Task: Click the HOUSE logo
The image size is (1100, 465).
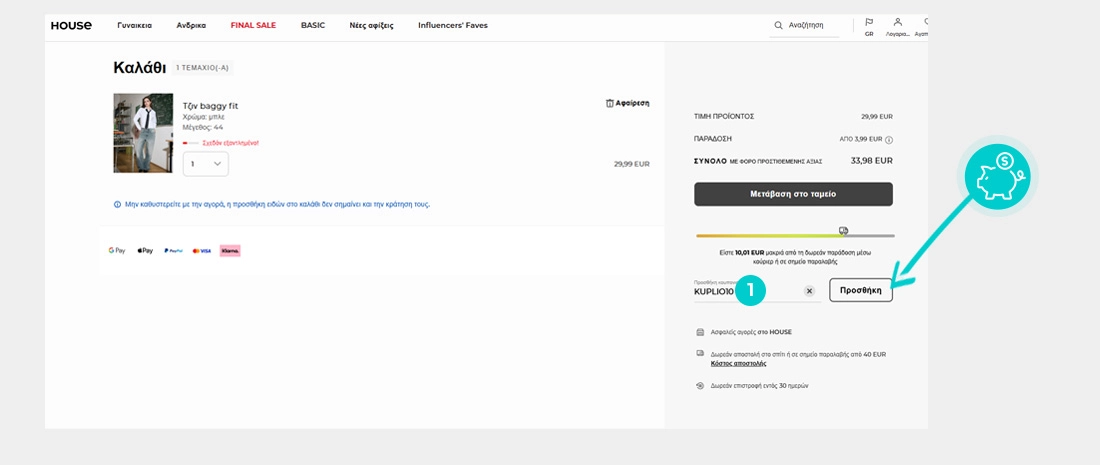Action: [71, 25]
